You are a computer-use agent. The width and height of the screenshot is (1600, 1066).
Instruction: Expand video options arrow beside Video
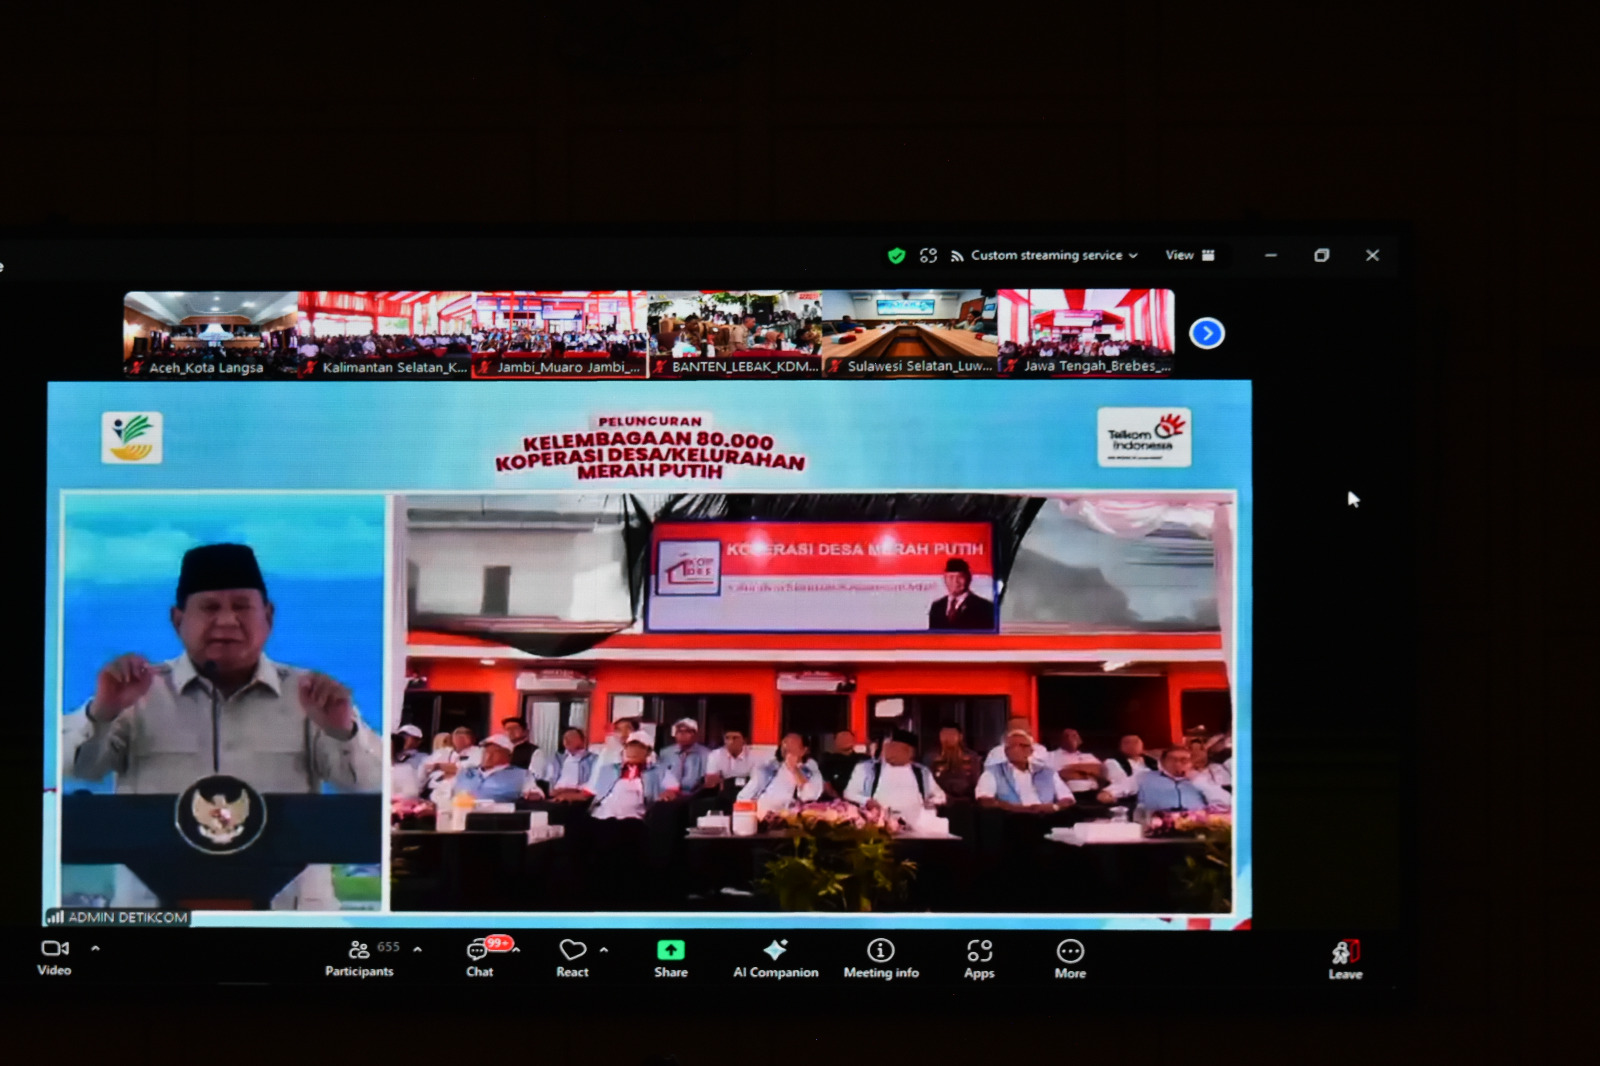(96, 948)
